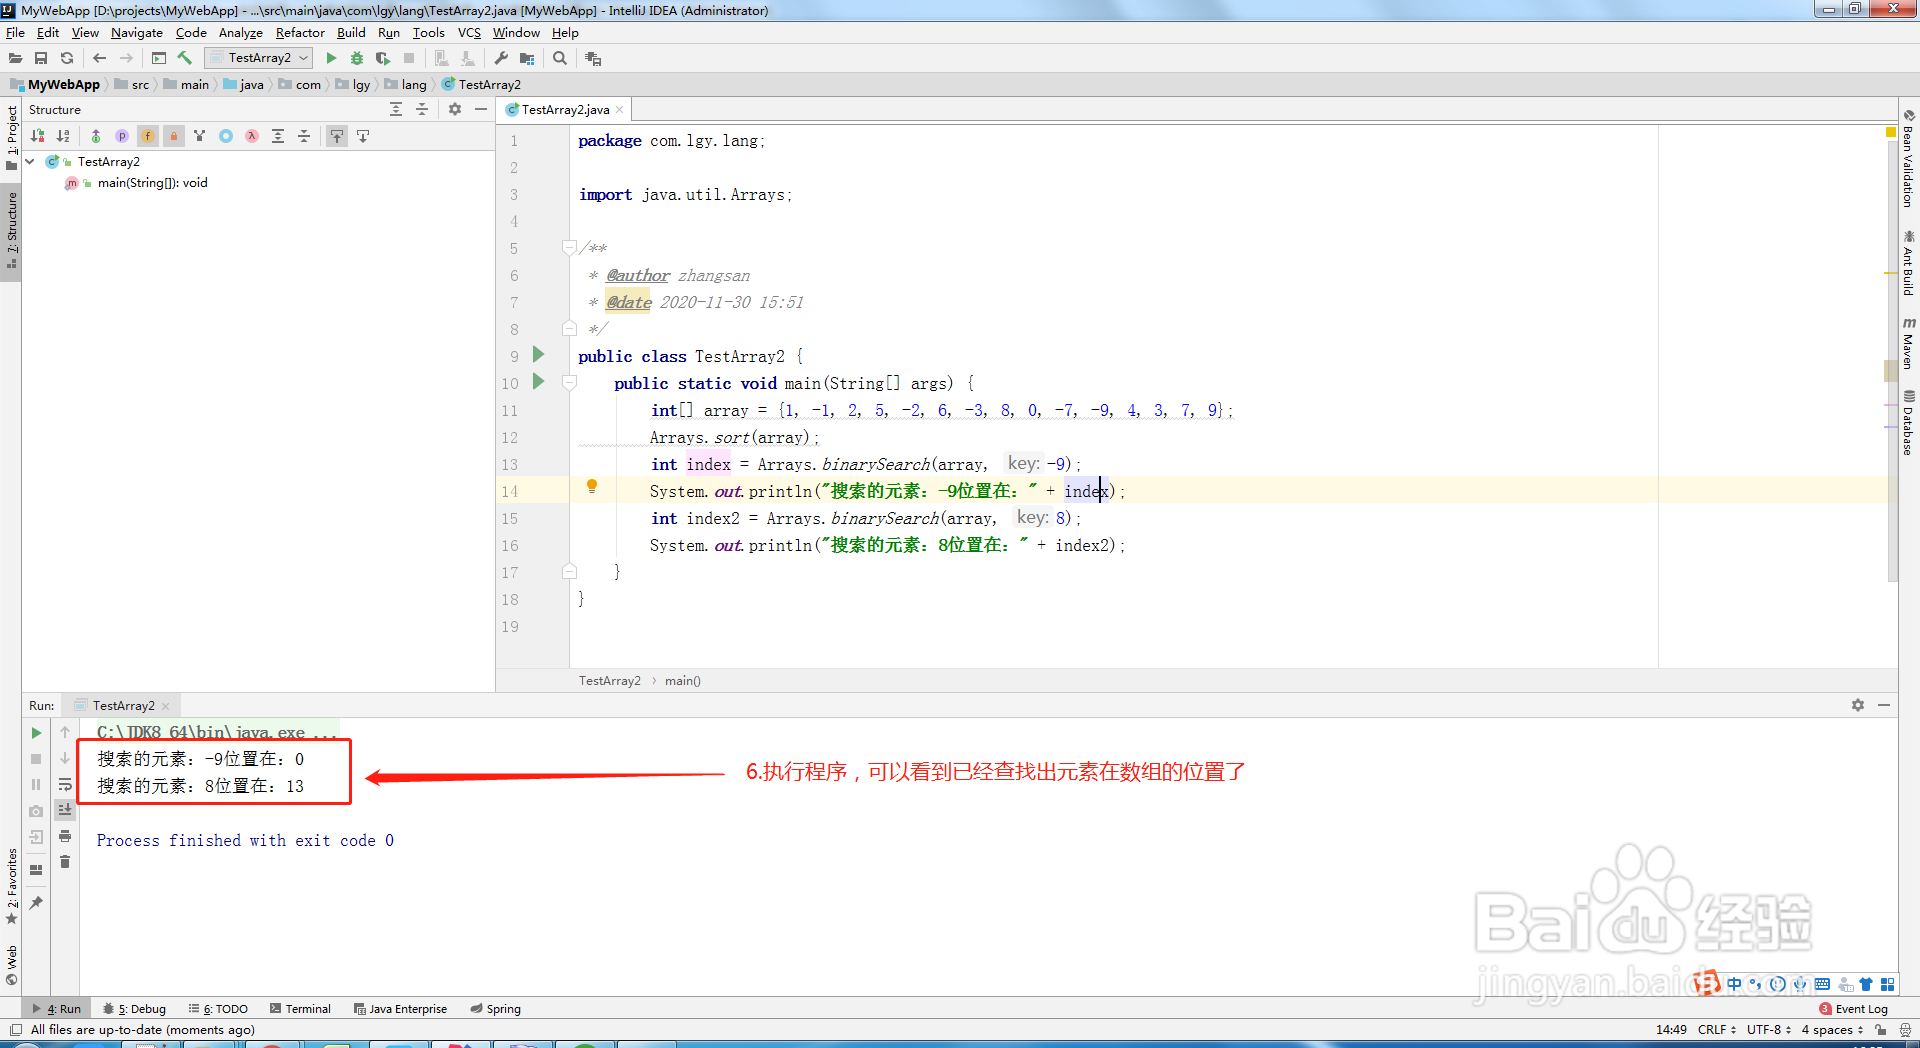Hide the Structure panel with the minus icon
Viewport: 1920px width, 1048px height.
point(481,109)
